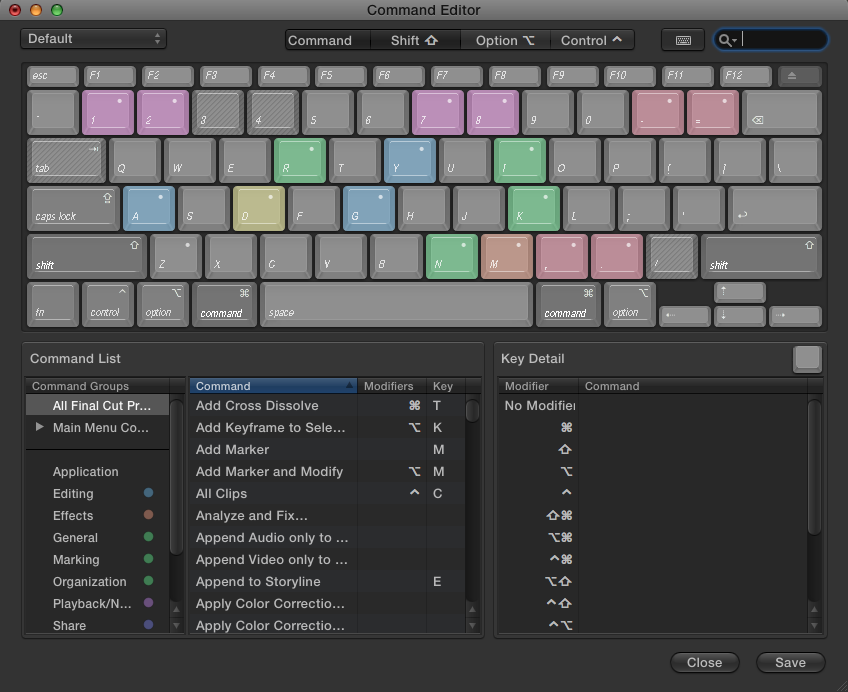The width and height of the screenshot is (848, 692).
Task: Click the Close button
Action: tap(704, 662)
